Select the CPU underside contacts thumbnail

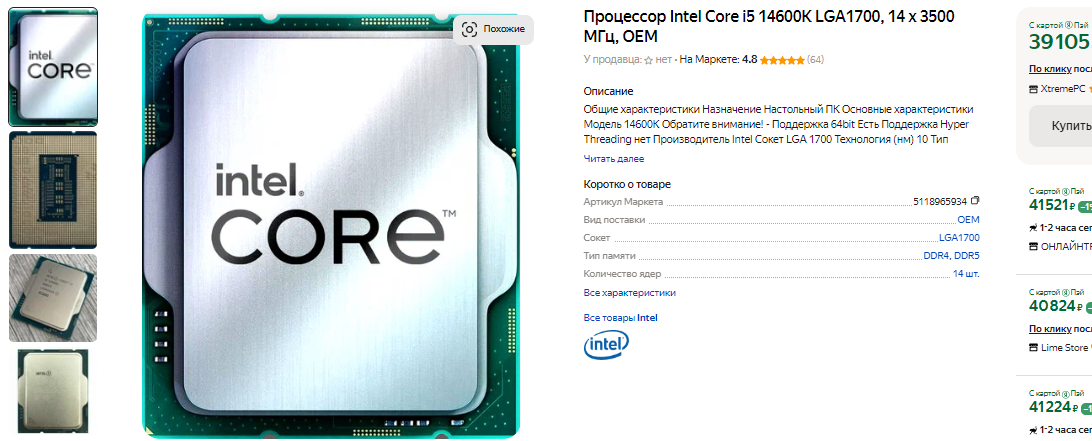53,189
